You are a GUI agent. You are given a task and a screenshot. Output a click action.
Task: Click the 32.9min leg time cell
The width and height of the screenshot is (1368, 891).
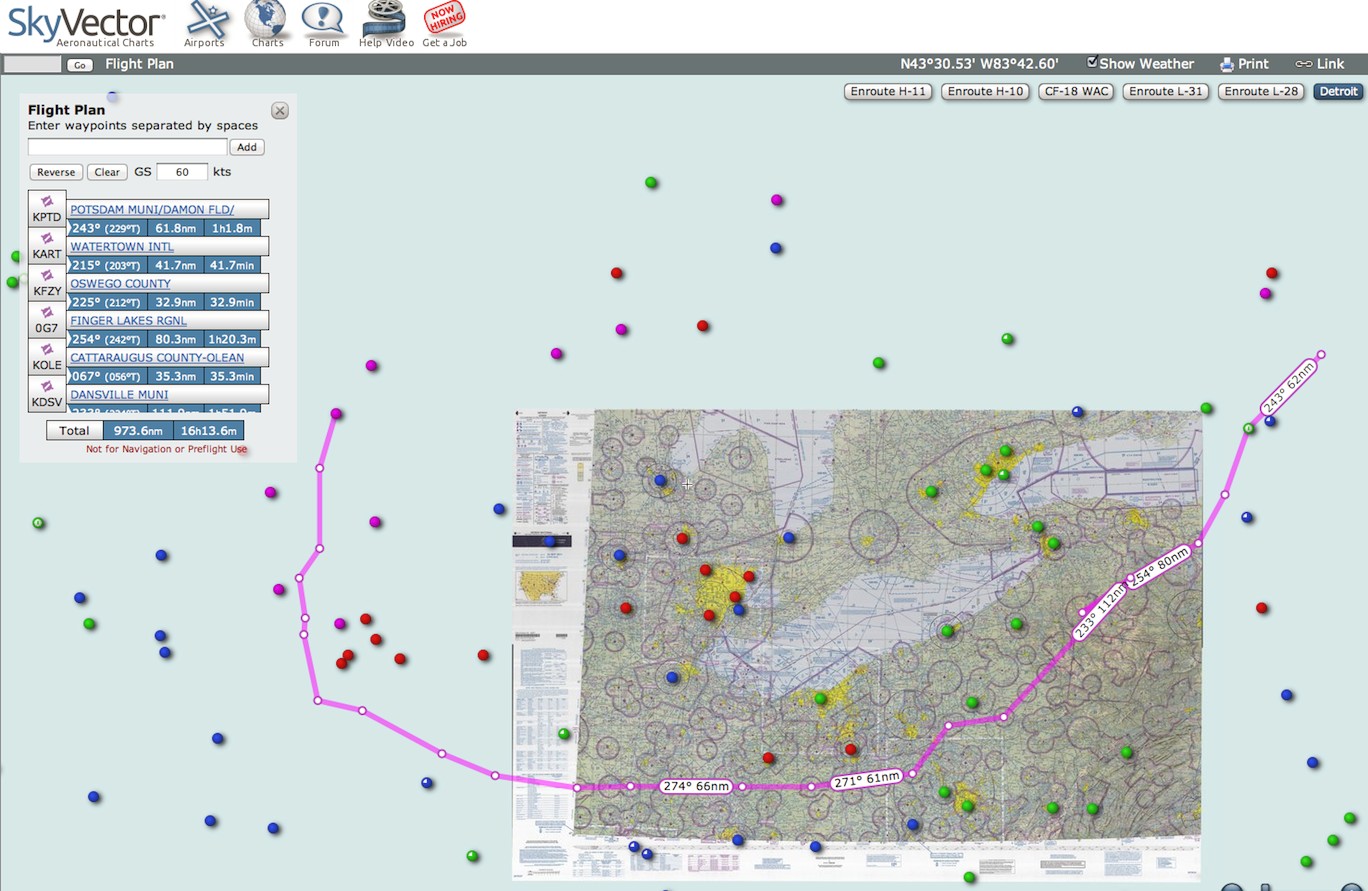click(232, 302)
